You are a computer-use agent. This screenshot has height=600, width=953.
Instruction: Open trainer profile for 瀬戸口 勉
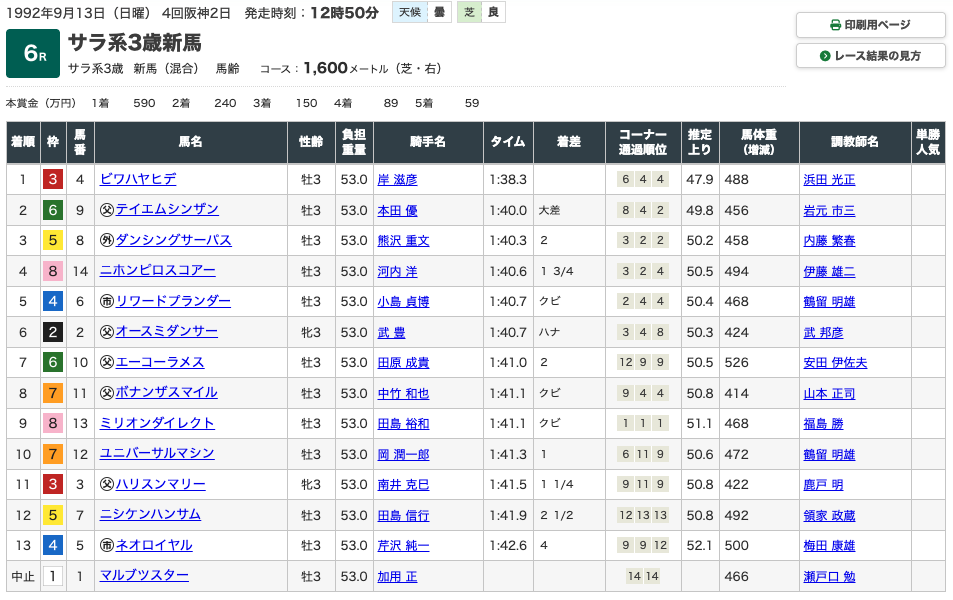click(x=829, y=576)
